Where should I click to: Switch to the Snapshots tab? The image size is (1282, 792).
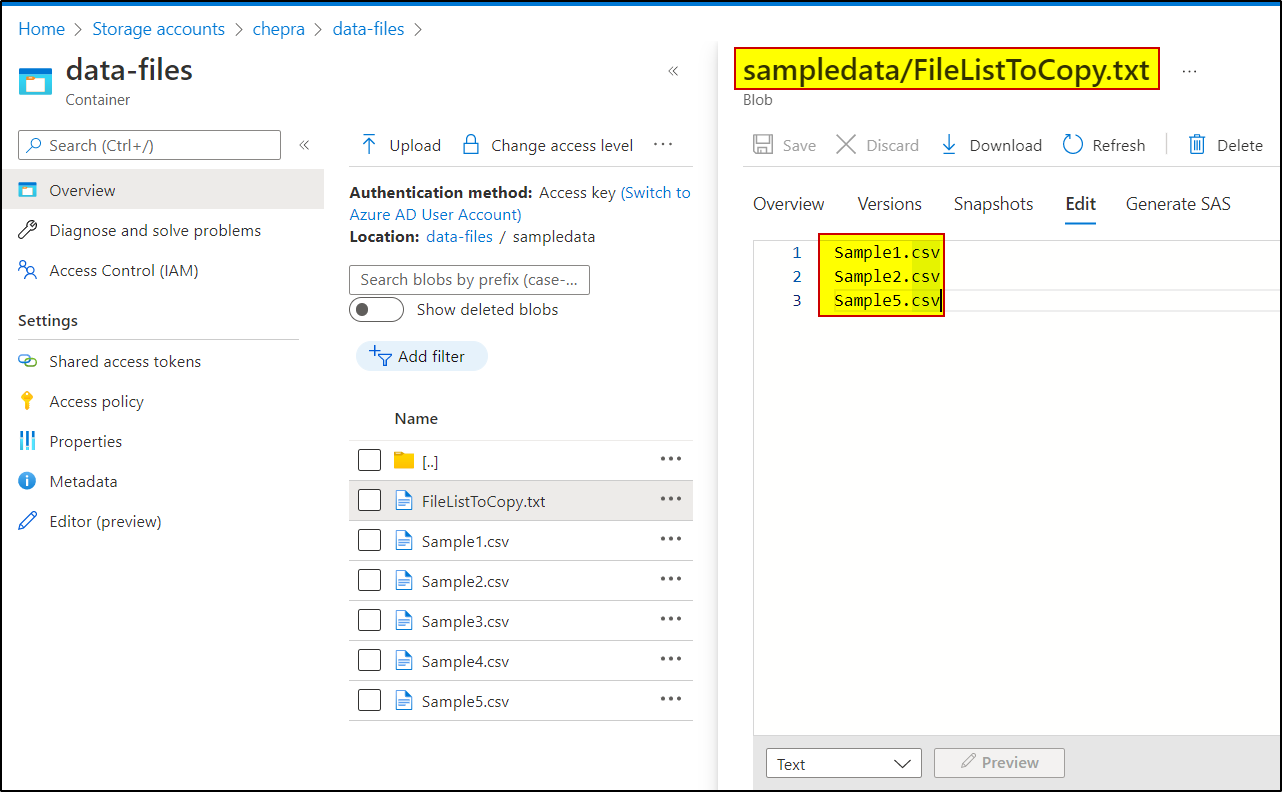993,204
